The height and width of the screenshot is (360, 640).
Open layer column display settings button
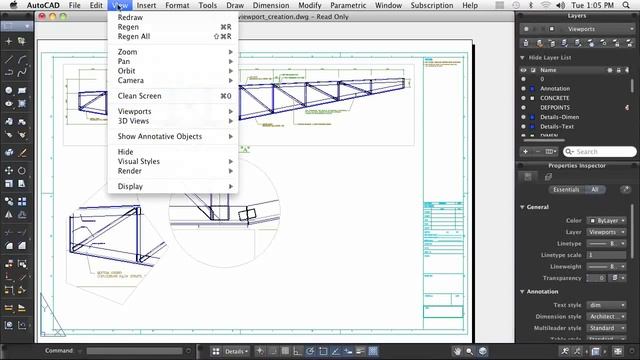551,151
